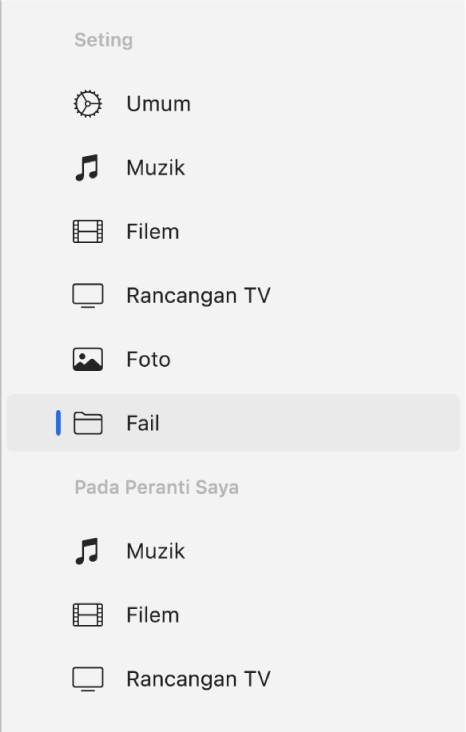Go to the Foto sidebar item
The height and width of the screenshot is (732, 466).
coord(233,359)
